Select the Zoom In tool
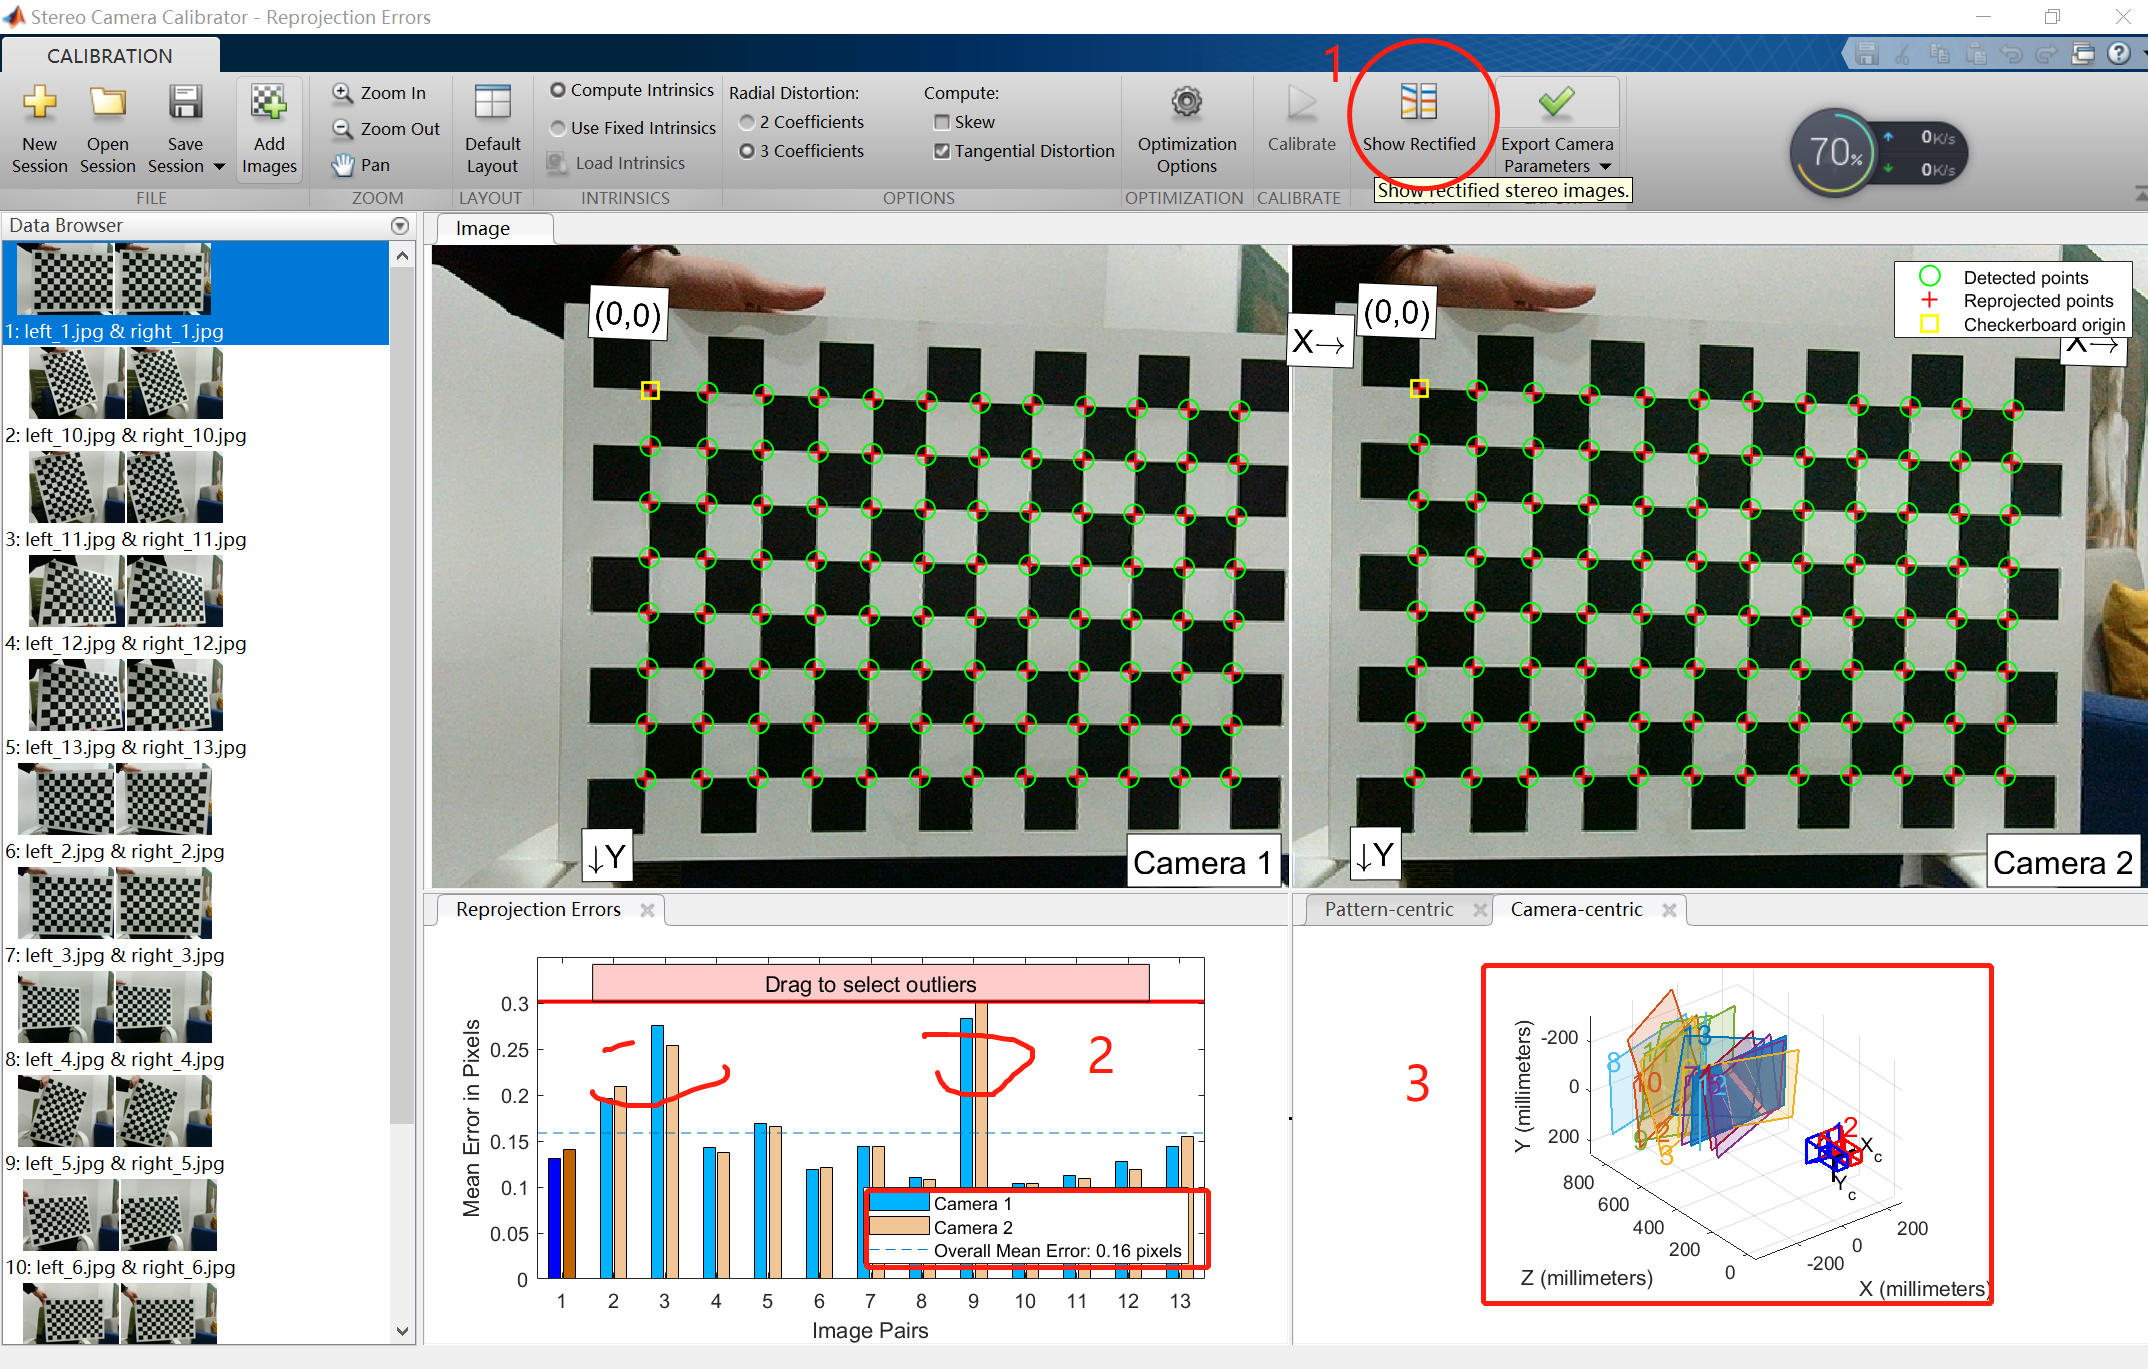The height and width of the screenshot is (1369, 2148). [380, 93]
